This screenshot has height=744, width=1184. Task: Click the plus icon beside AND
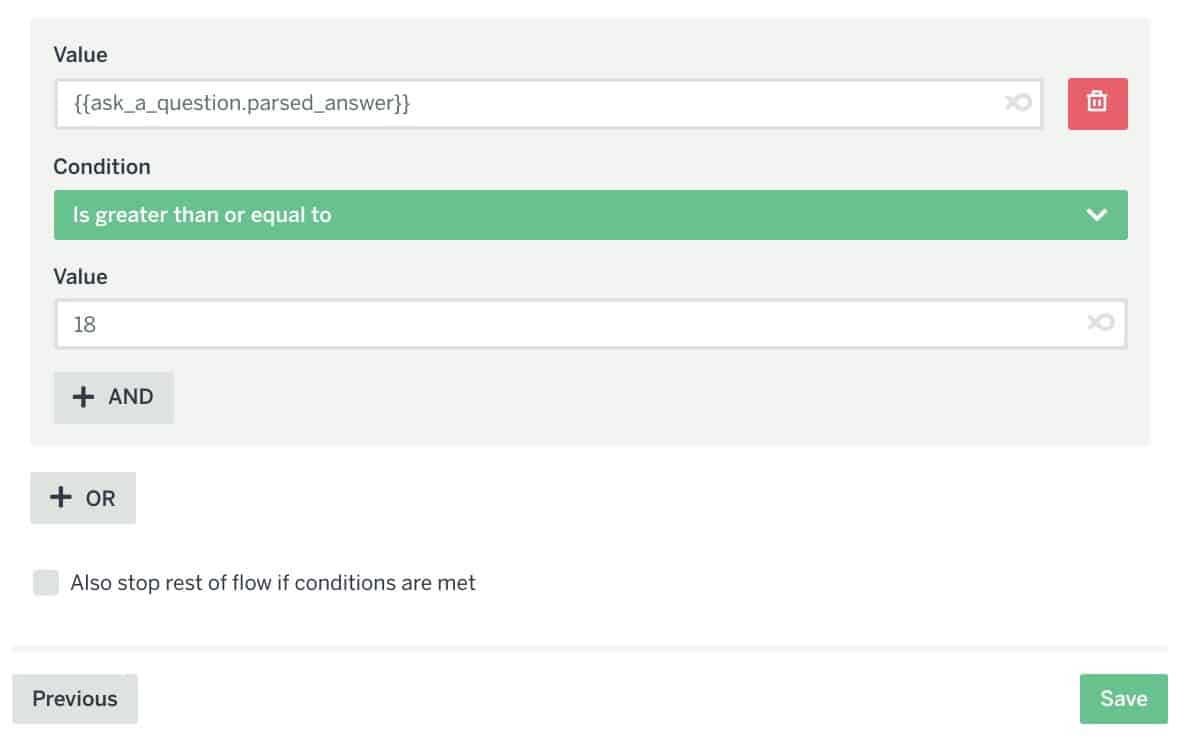point(84,397)
